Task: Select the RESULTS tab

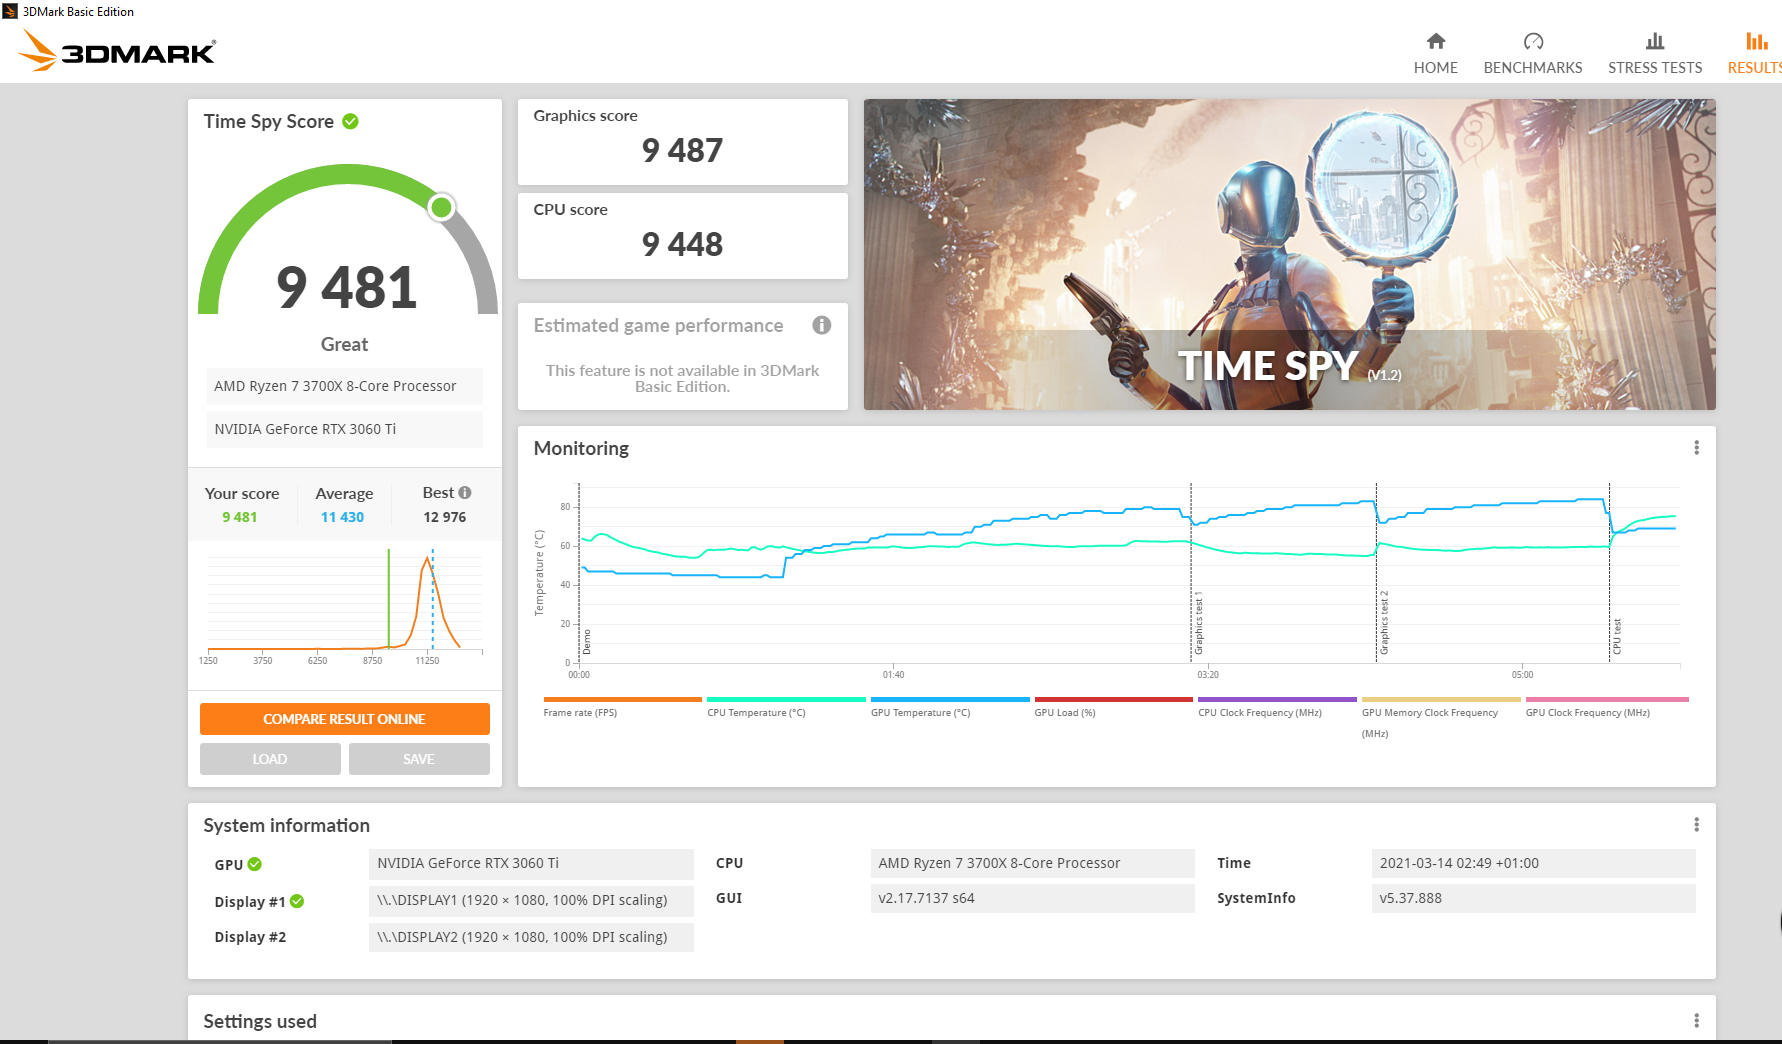Action: 1755,68
